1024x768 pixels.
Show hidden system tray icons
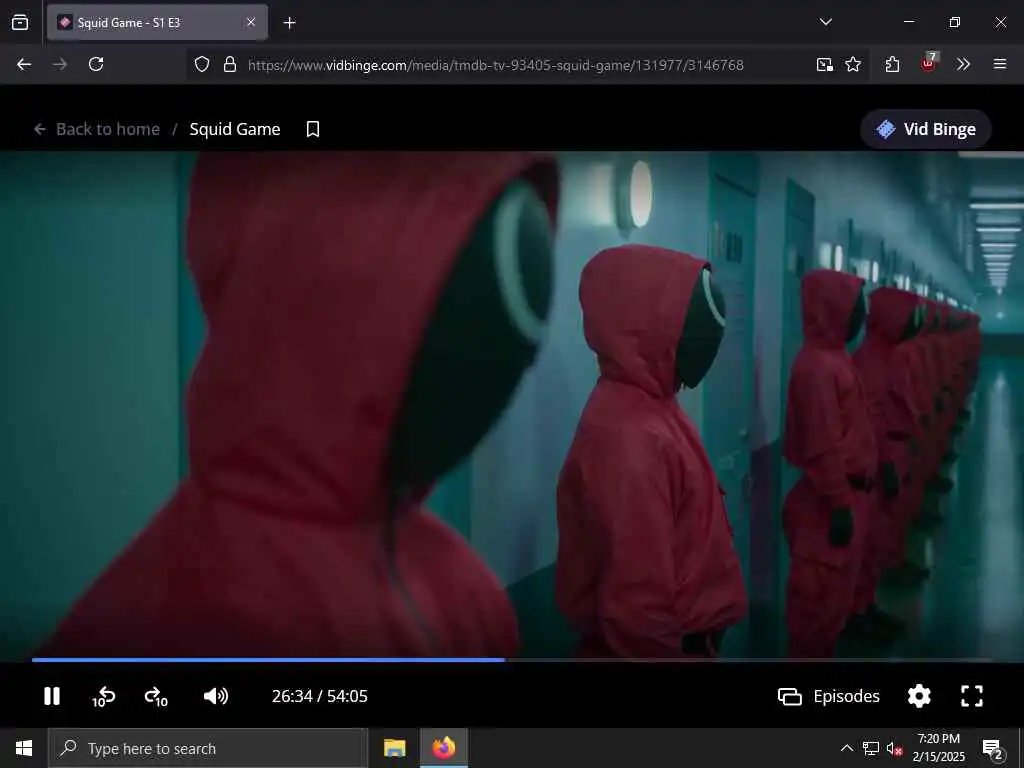click(846, 748)
